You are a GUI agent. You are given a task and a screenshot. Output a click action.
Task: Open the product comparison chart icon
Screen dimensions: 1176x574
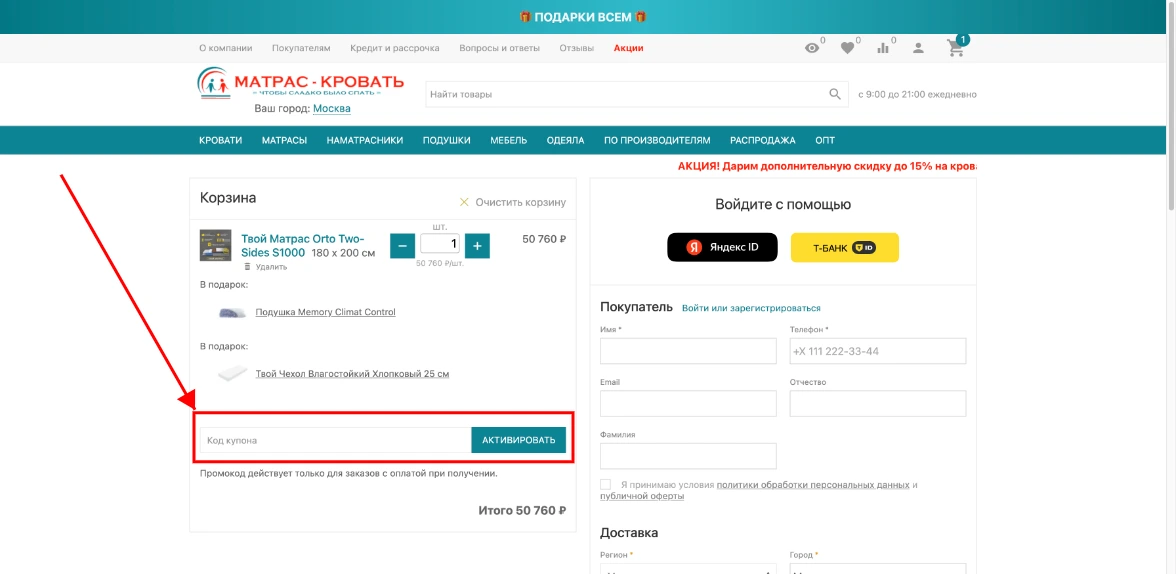pos(883,48)
